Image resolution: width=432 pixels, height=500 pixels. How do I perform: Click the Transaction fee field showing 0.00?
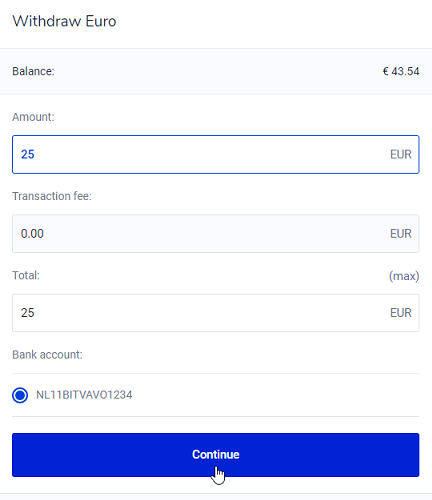coord(216,234)
